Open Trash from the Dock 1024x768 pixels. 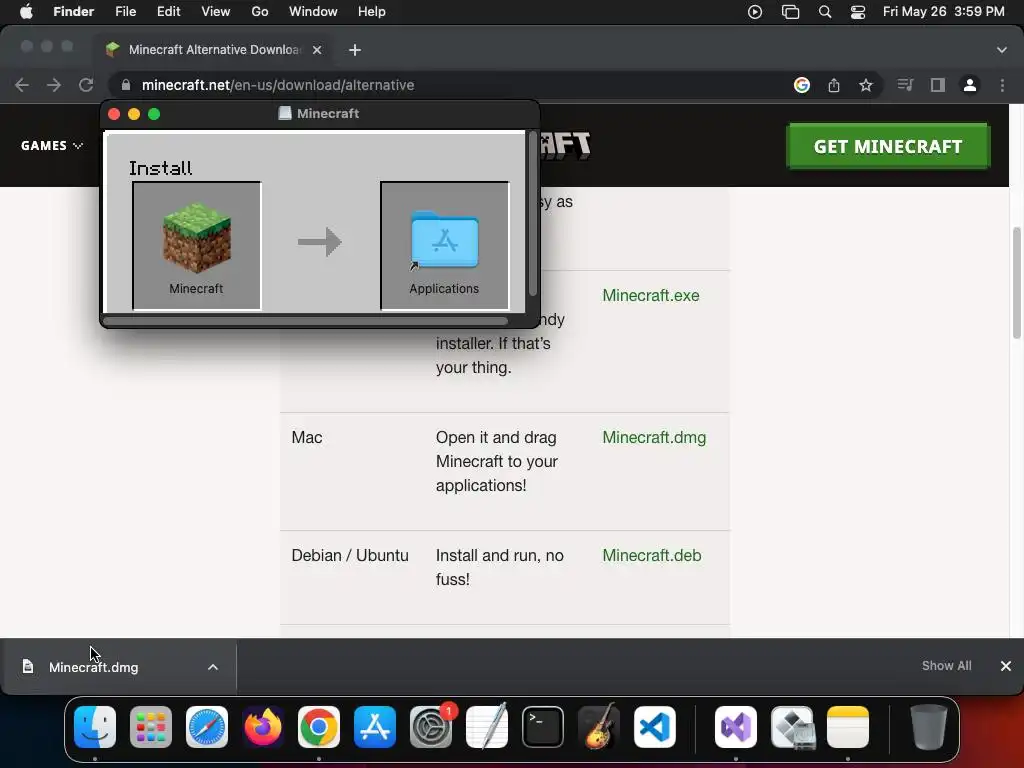929,727
